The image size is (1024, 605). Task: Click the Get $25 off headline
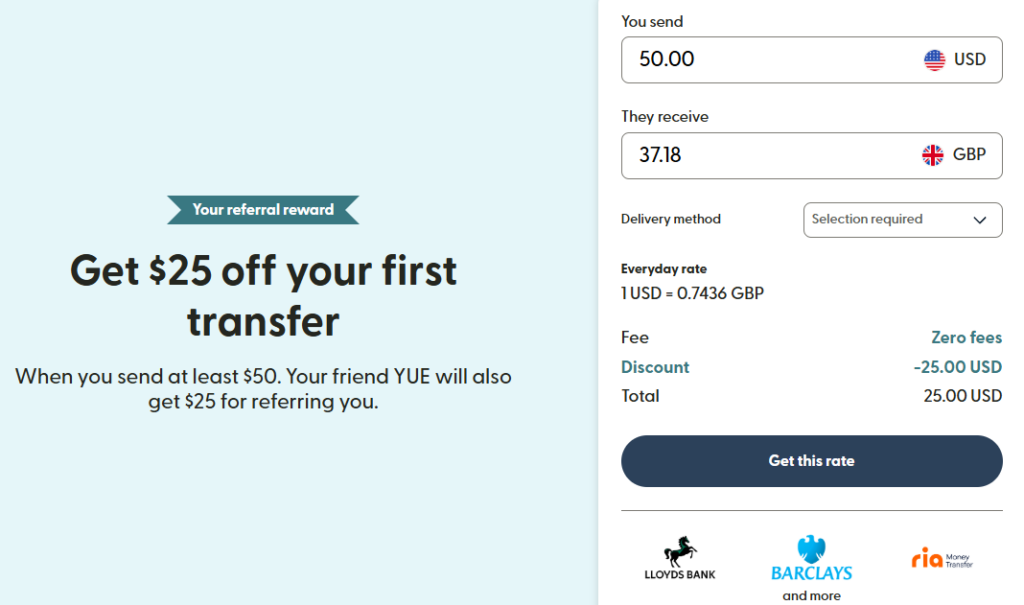coord(263,296)
